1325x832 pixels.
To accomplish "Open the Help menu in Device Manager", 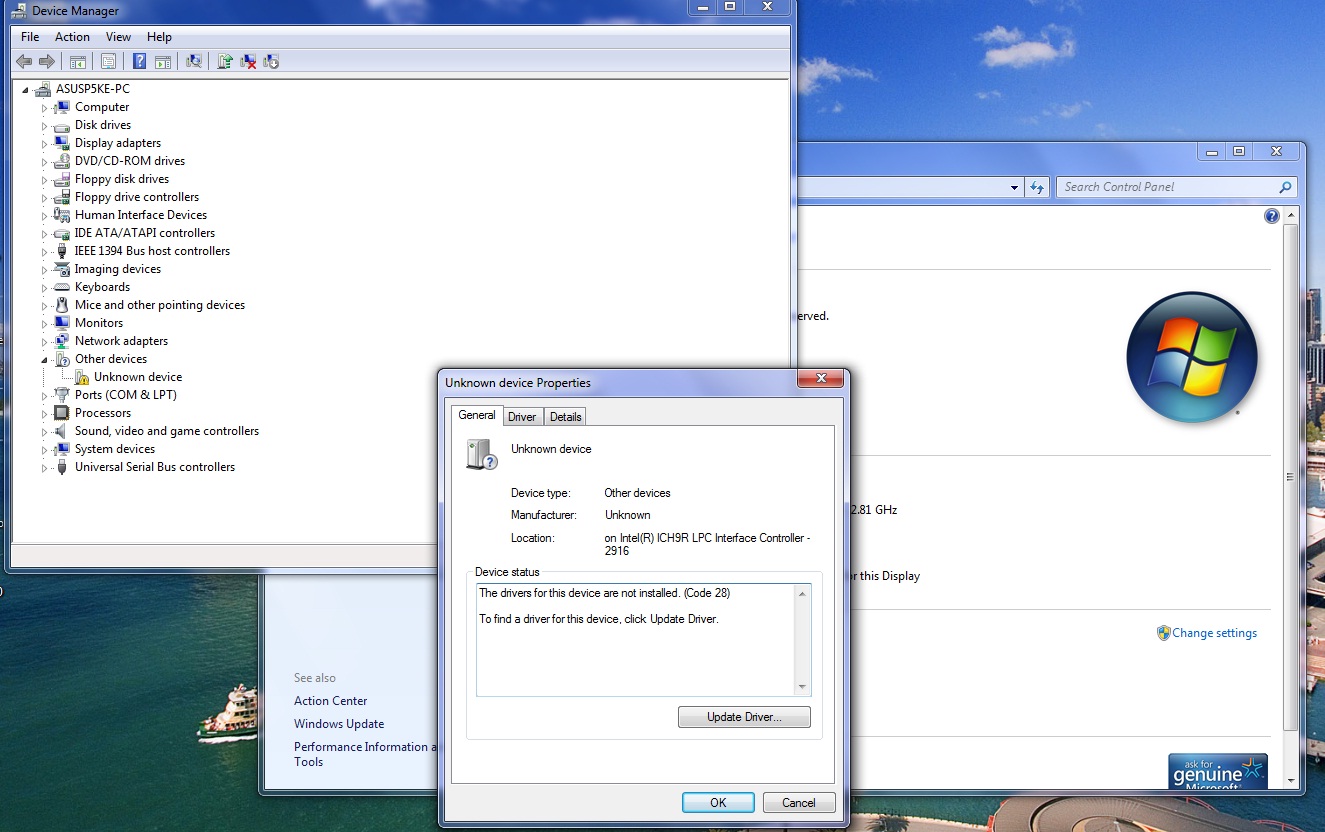I will point(159,37).
